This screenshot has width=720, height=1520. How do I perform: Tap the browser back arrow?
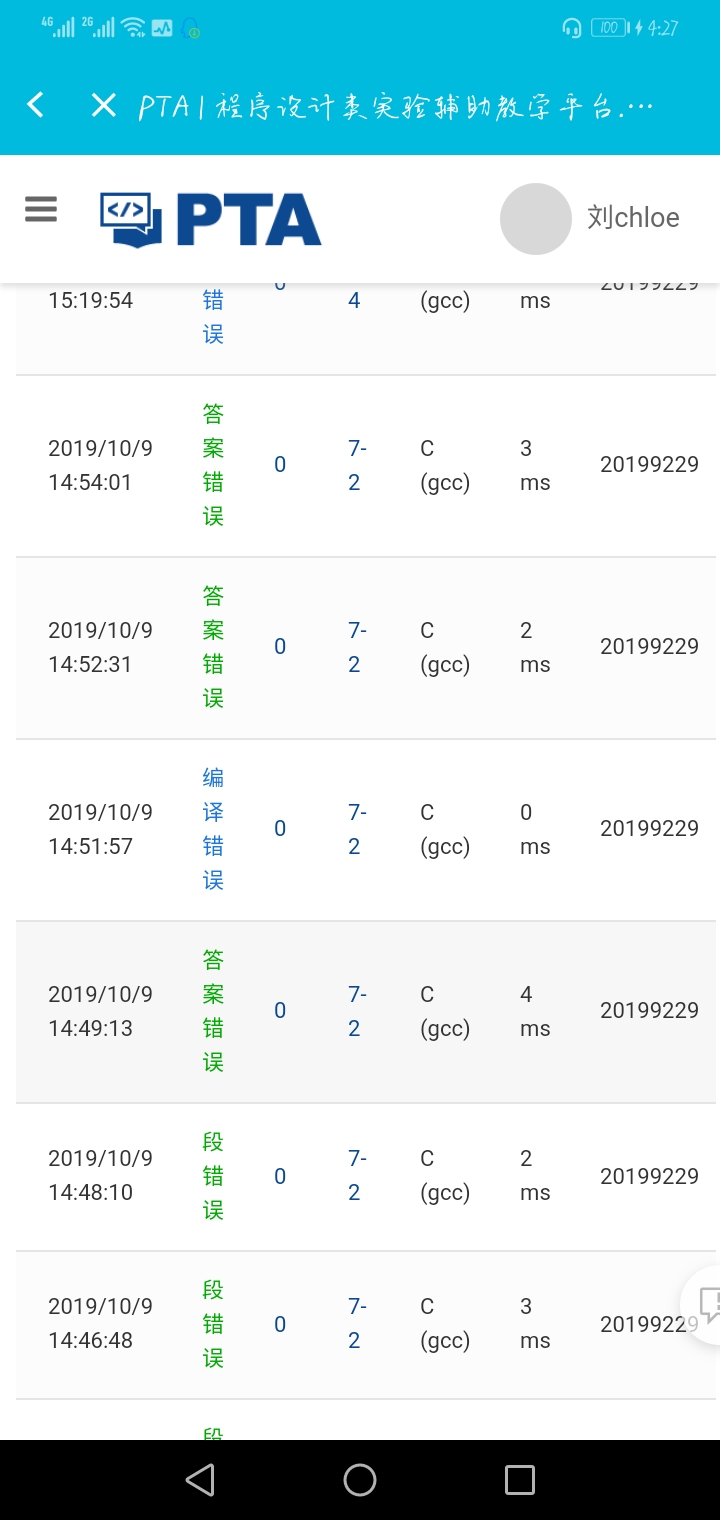tap(36, 105)
